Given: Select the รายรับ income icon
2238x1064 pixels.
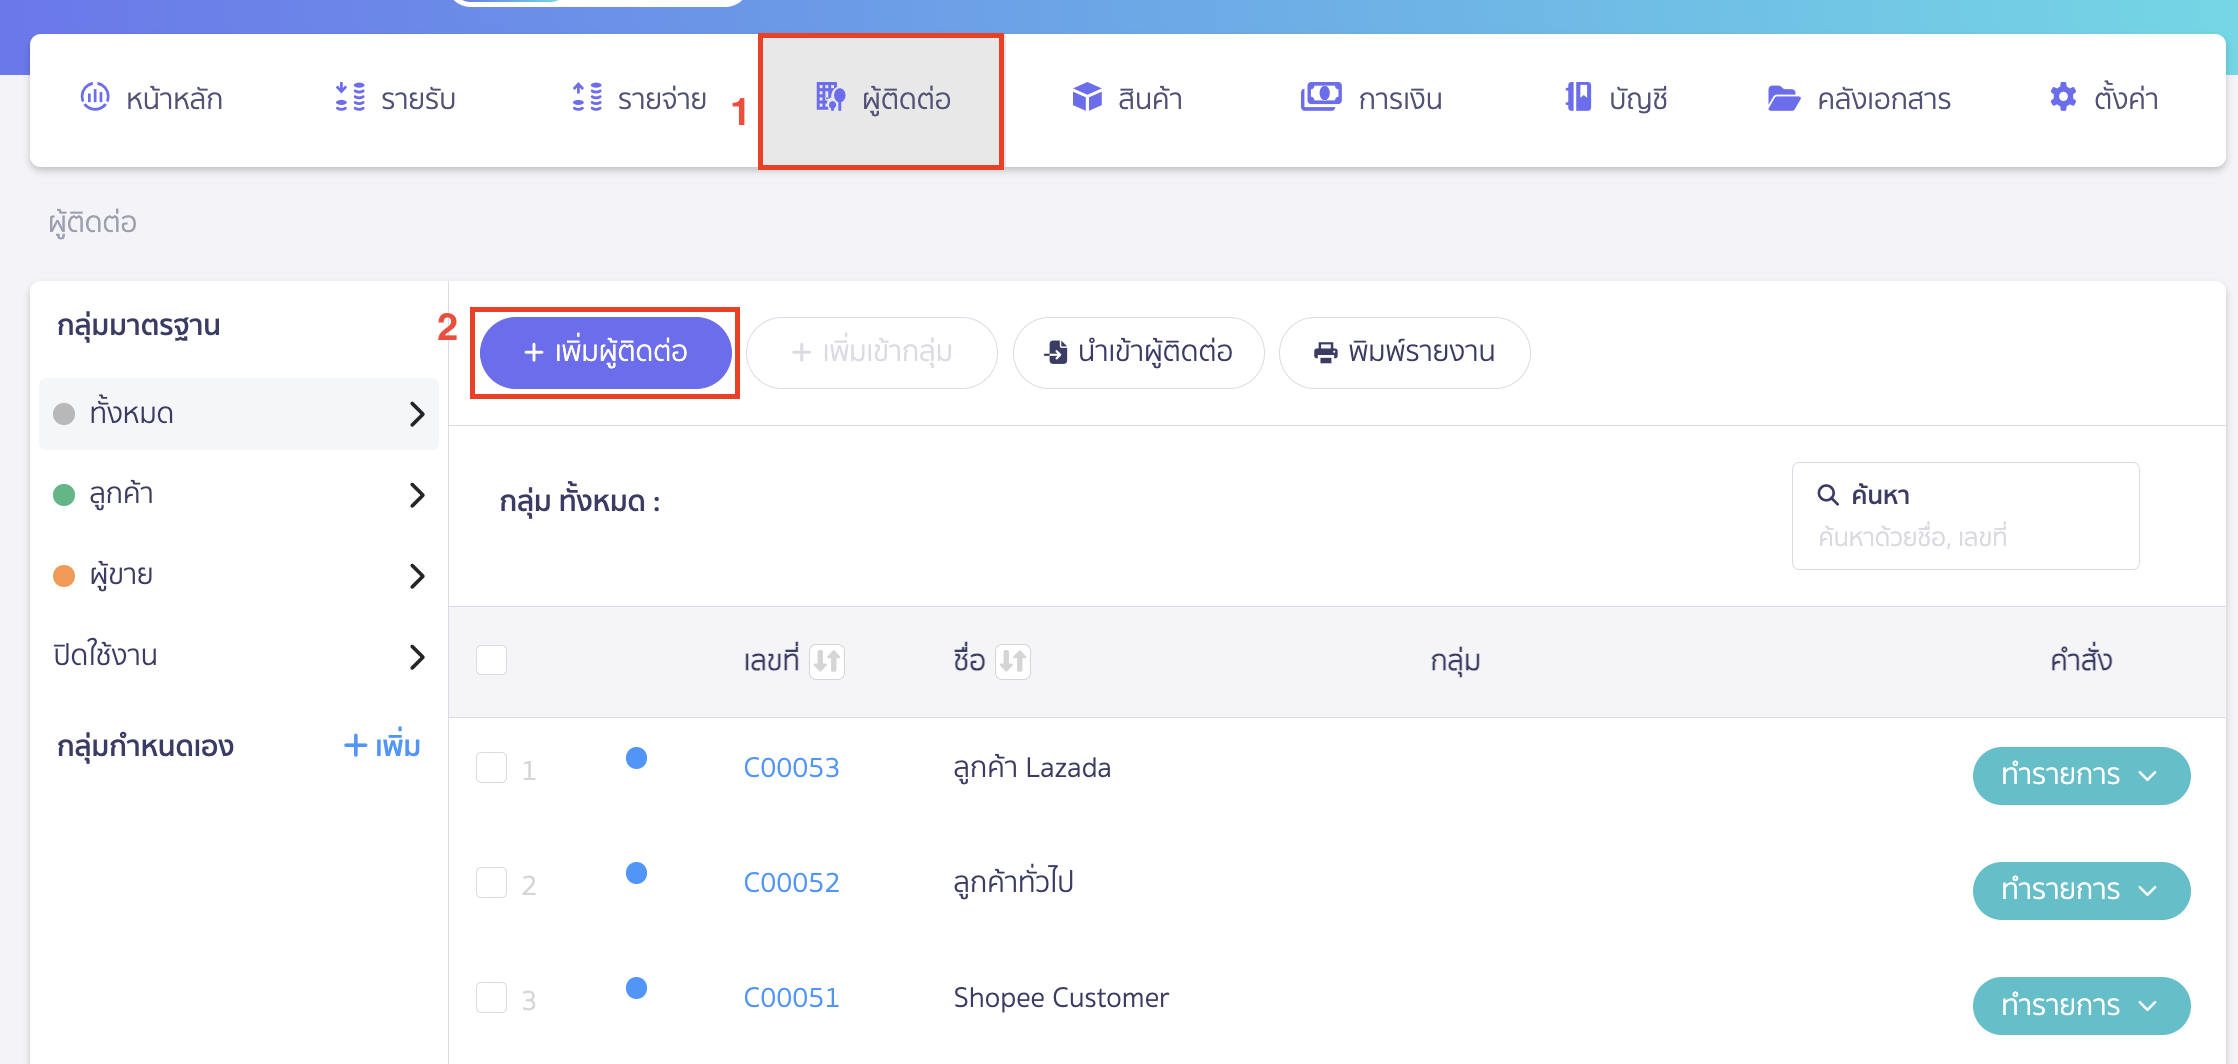Looking at the screenshot, I should point(350,97).
